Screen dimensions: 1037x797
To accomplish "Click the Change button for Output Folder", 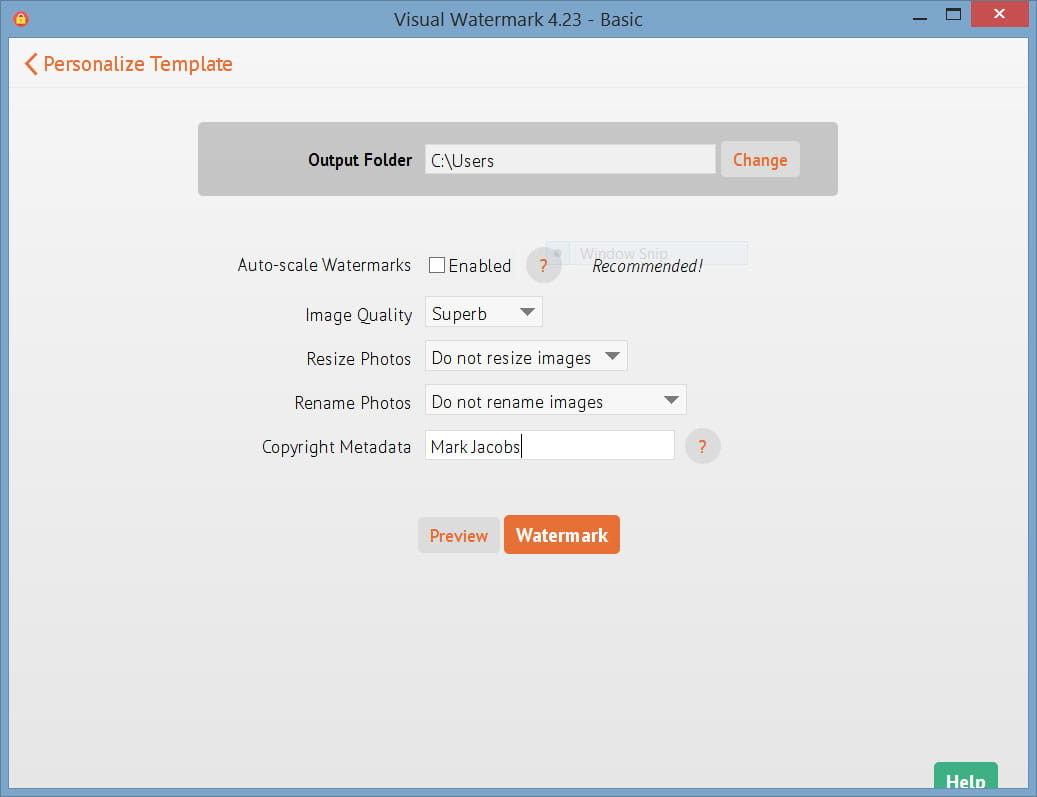I will [x=760, y=159].
